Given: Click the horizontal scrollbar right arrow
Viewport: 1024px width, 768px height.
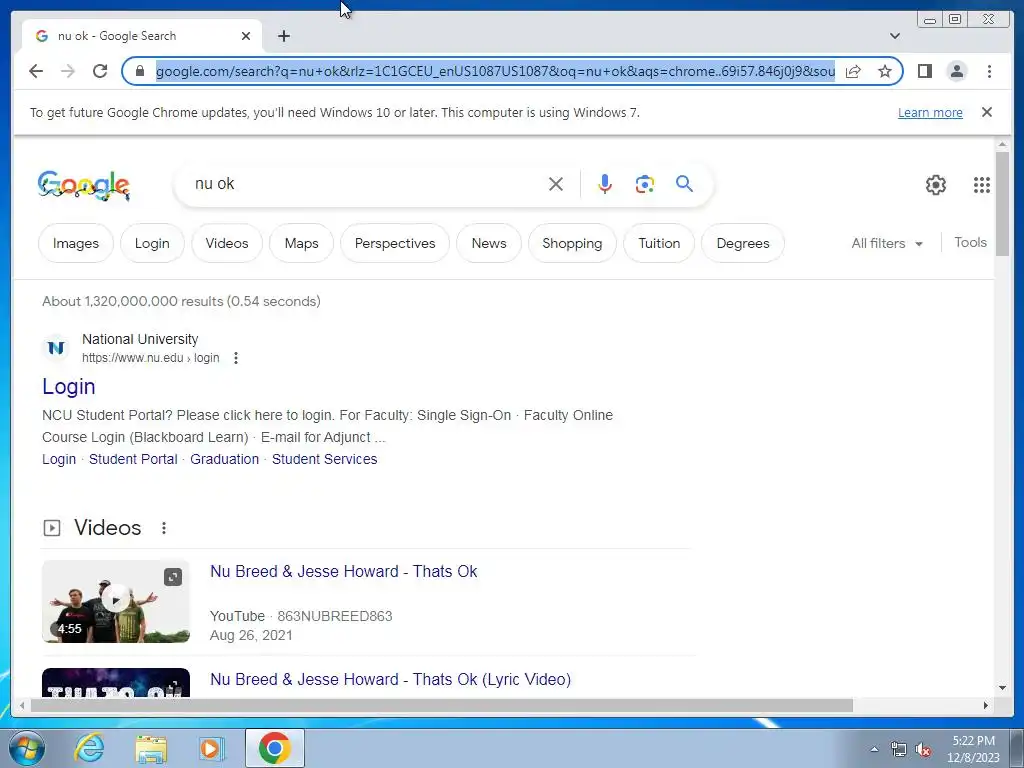Looking at the screenshot, I should pos(985,705).
